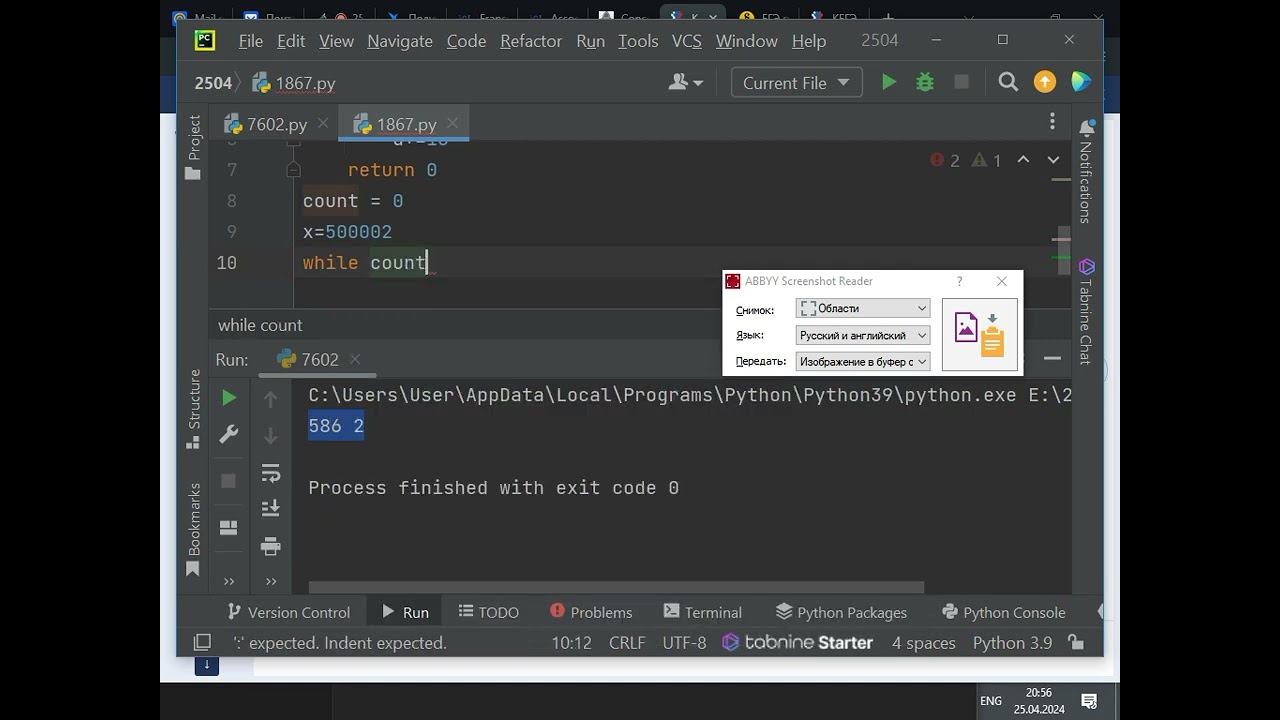This screenshot has width=1280, height=720.
Task: Click the down arrow in Run console
Action: click(270, 436)
